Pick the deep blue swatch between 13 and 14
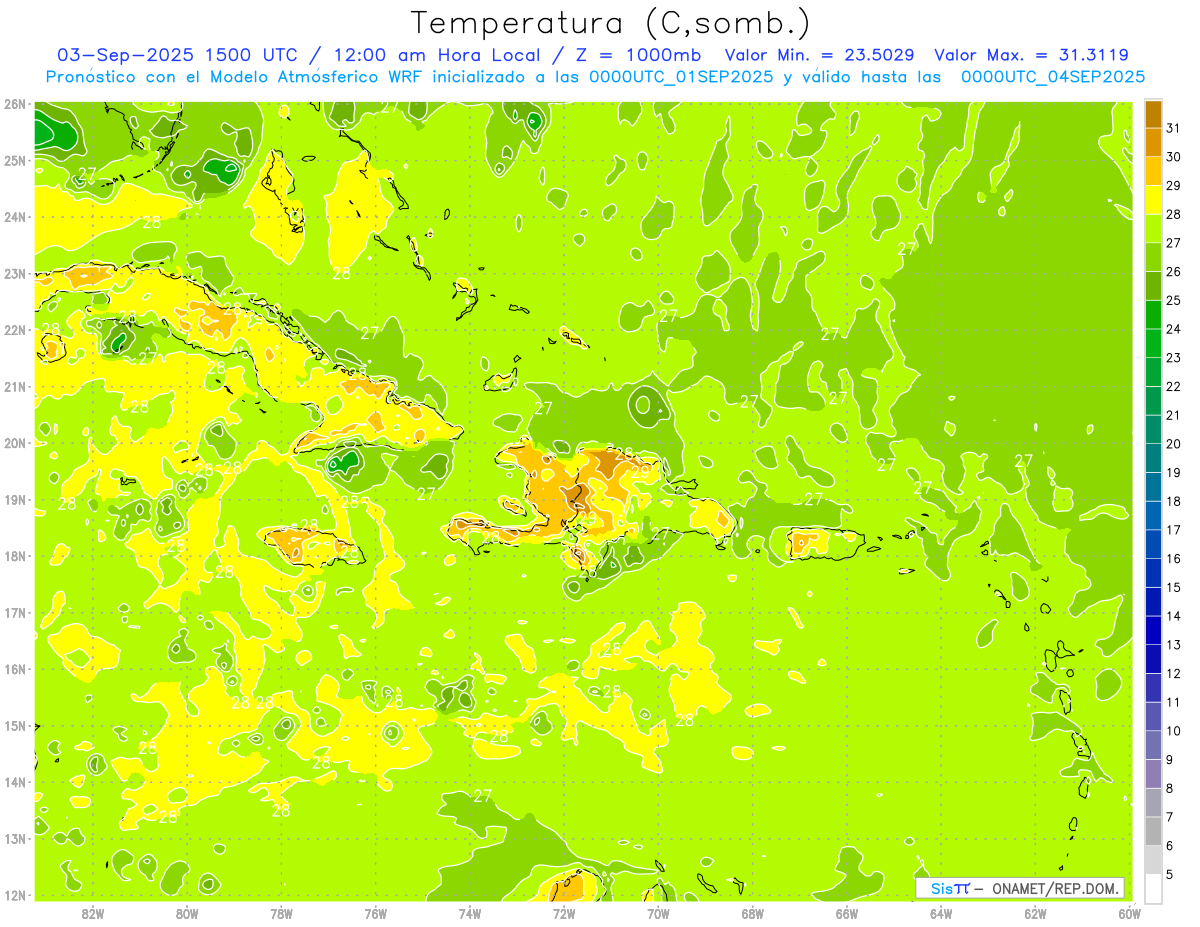 1153,630
